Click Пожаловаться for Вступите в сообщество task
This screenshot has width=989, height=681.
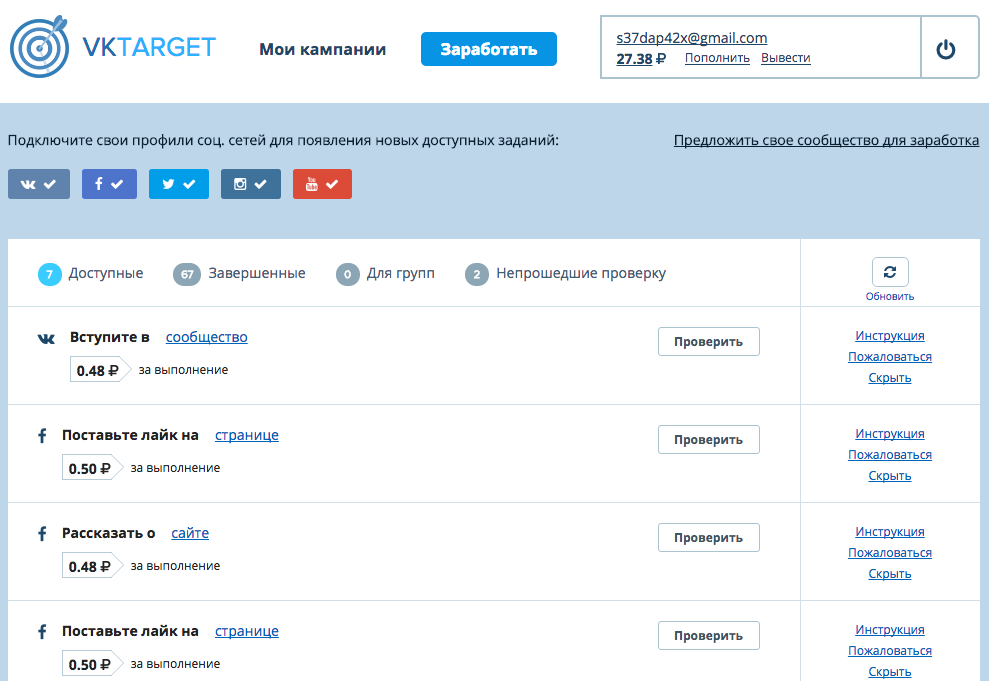pyautogui.click(x=889, y=357)
